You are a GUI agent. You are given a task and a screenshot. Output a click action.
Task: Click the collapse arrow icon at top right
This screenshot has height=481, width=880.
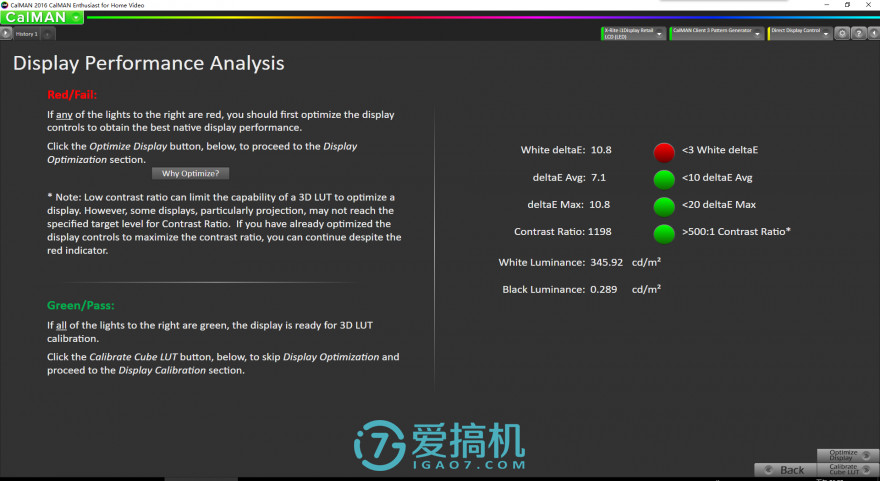873,34
